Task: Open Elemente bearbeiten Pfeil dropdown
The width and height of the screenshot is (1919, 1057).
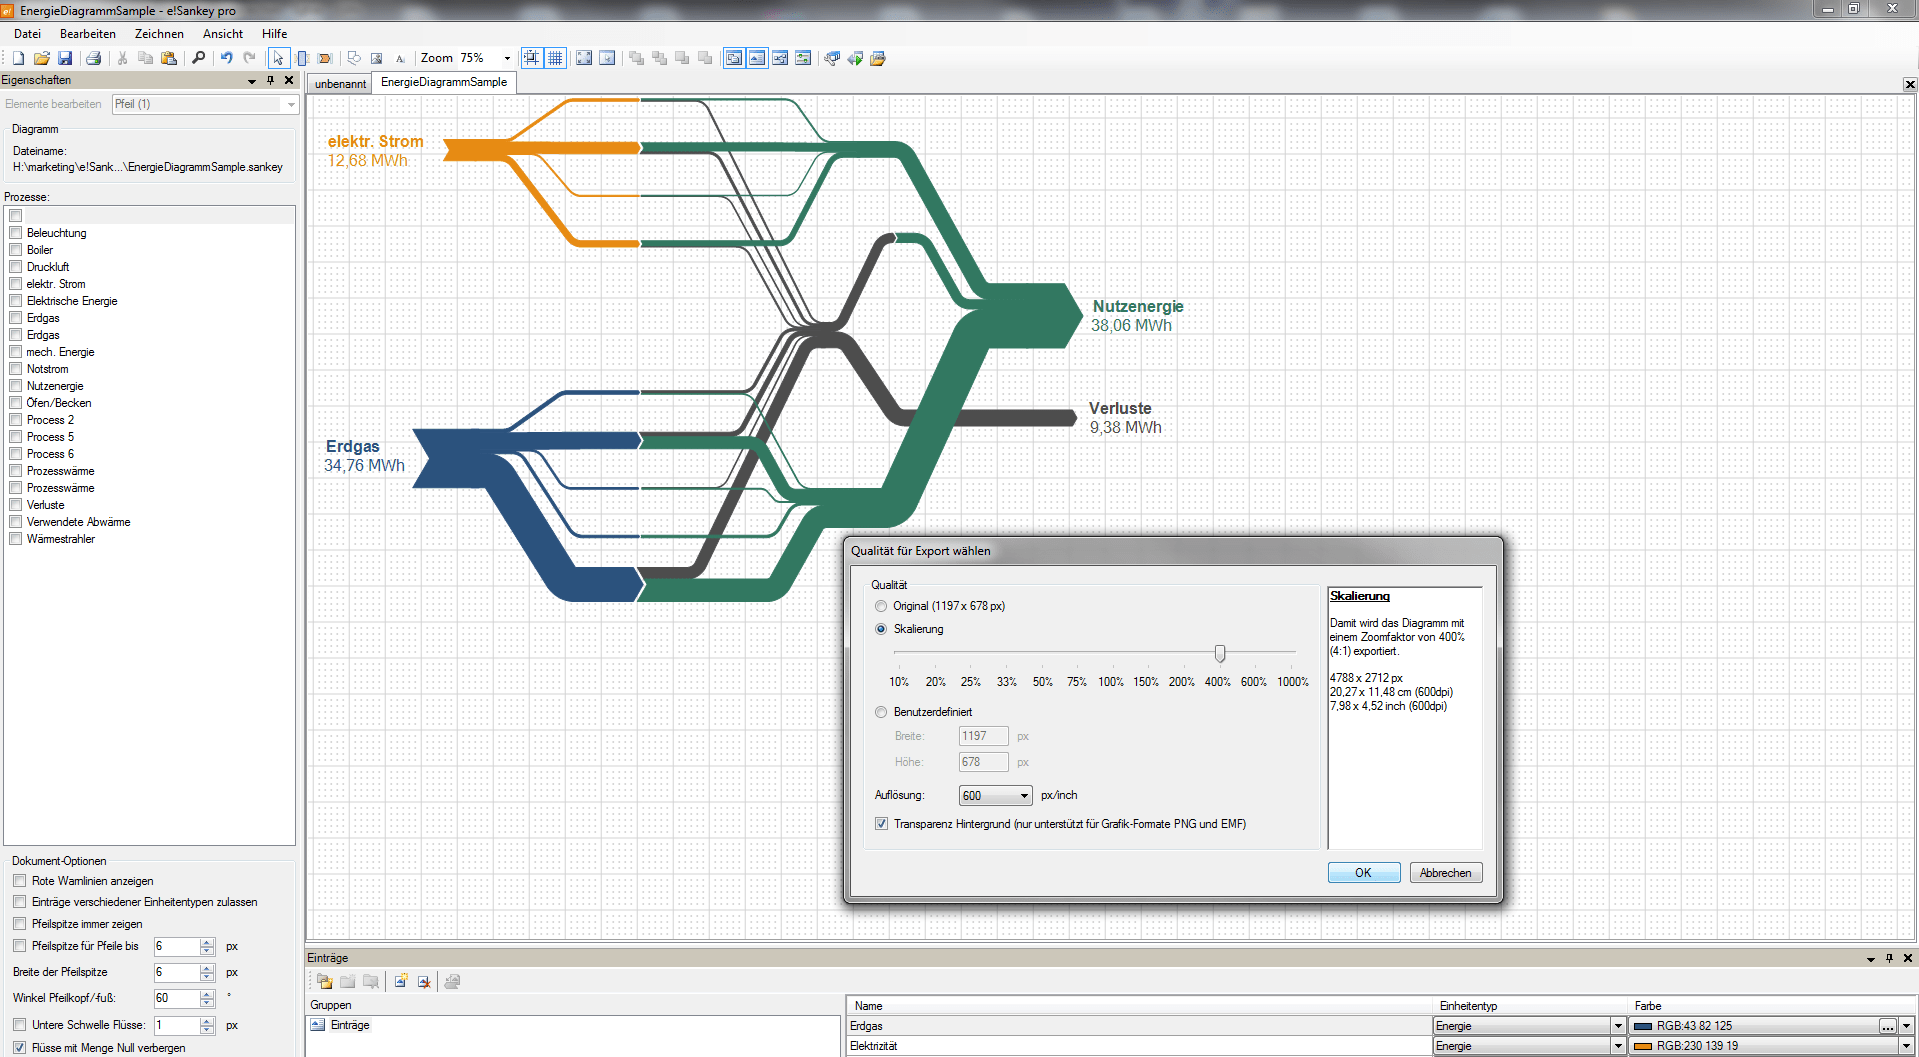Action: [x=291, y=104]
